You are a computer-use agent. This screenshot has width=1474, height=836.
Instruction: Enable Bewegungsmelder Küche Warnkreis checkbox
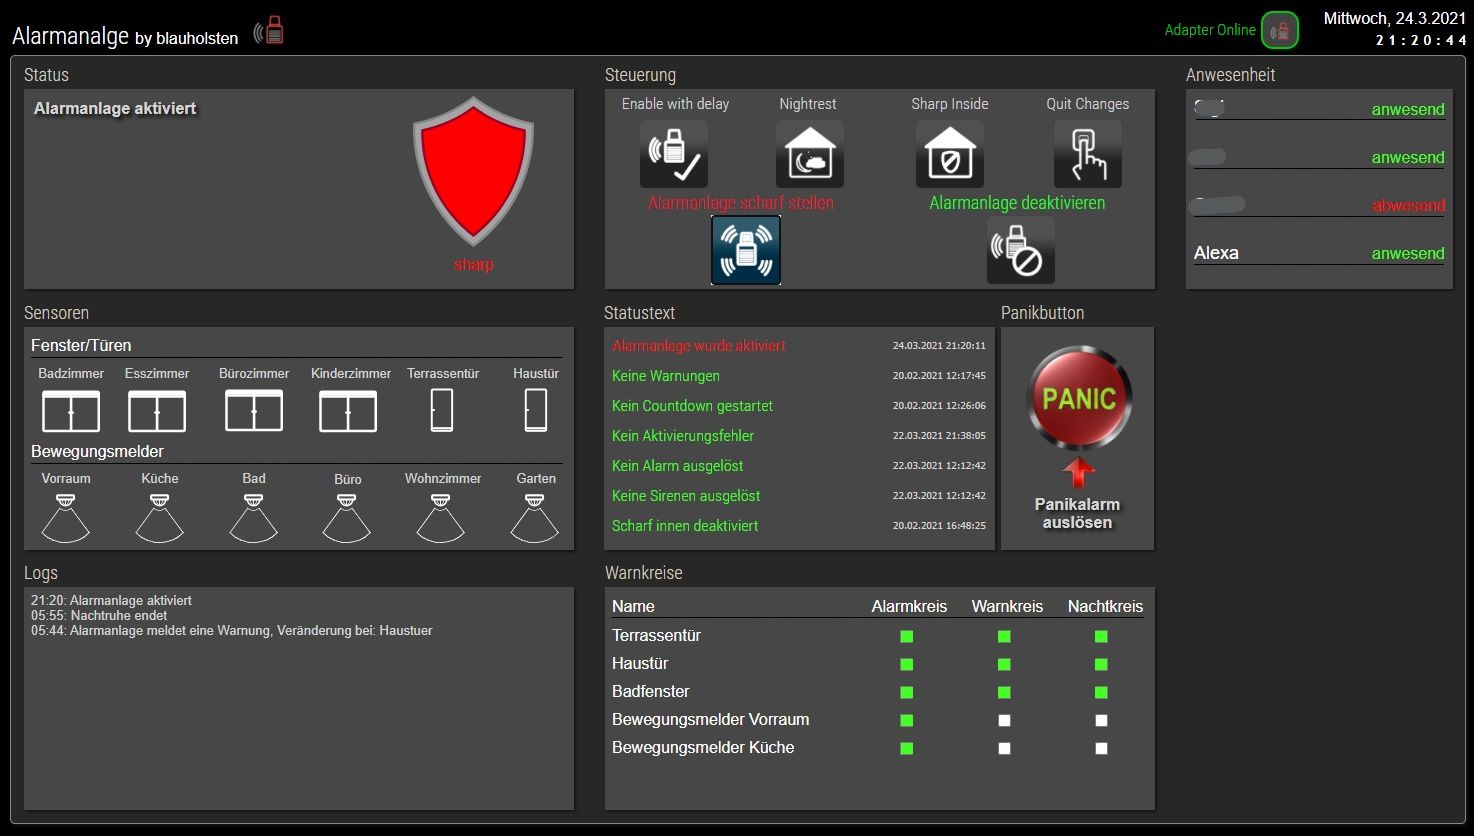1004,748
